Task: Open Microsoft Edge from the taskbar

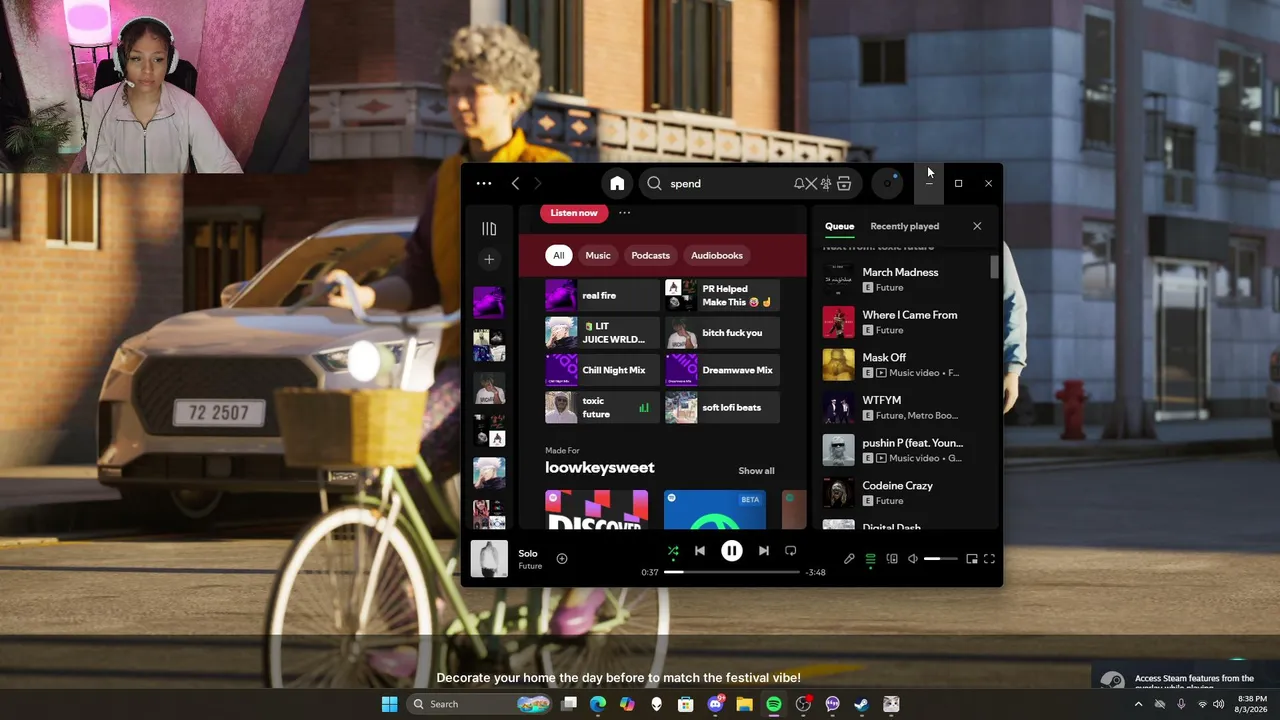Action: click(x=598, y=704)
